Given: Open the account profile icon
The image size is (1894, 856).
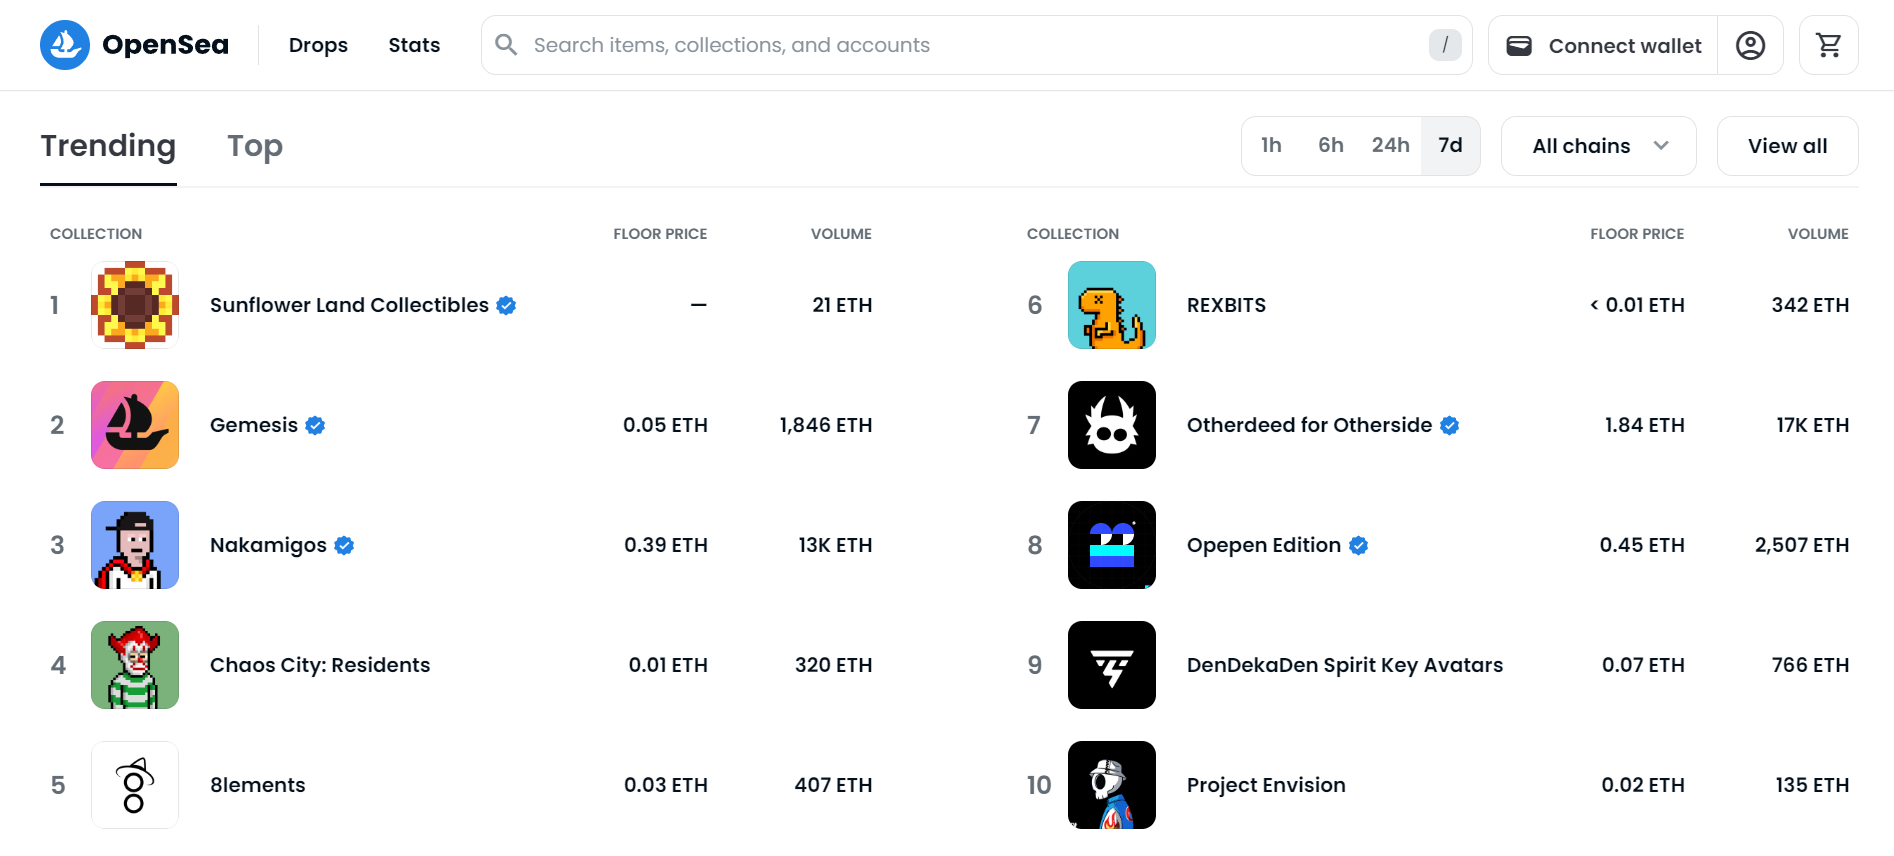Looking at the screenshot, I should (1750, 45).
